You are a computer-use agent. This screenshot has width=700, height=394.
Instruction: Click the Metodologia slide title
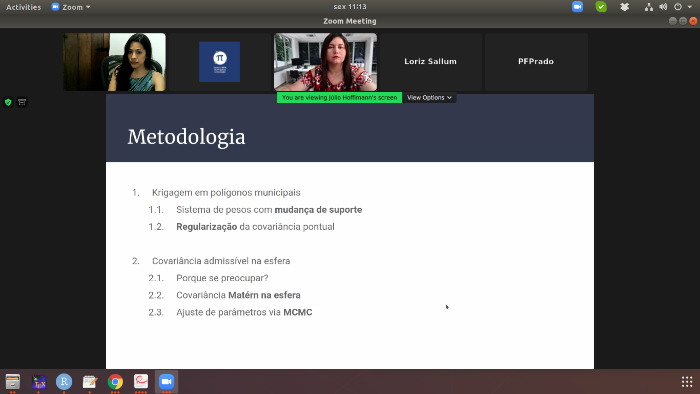point(186,137)
